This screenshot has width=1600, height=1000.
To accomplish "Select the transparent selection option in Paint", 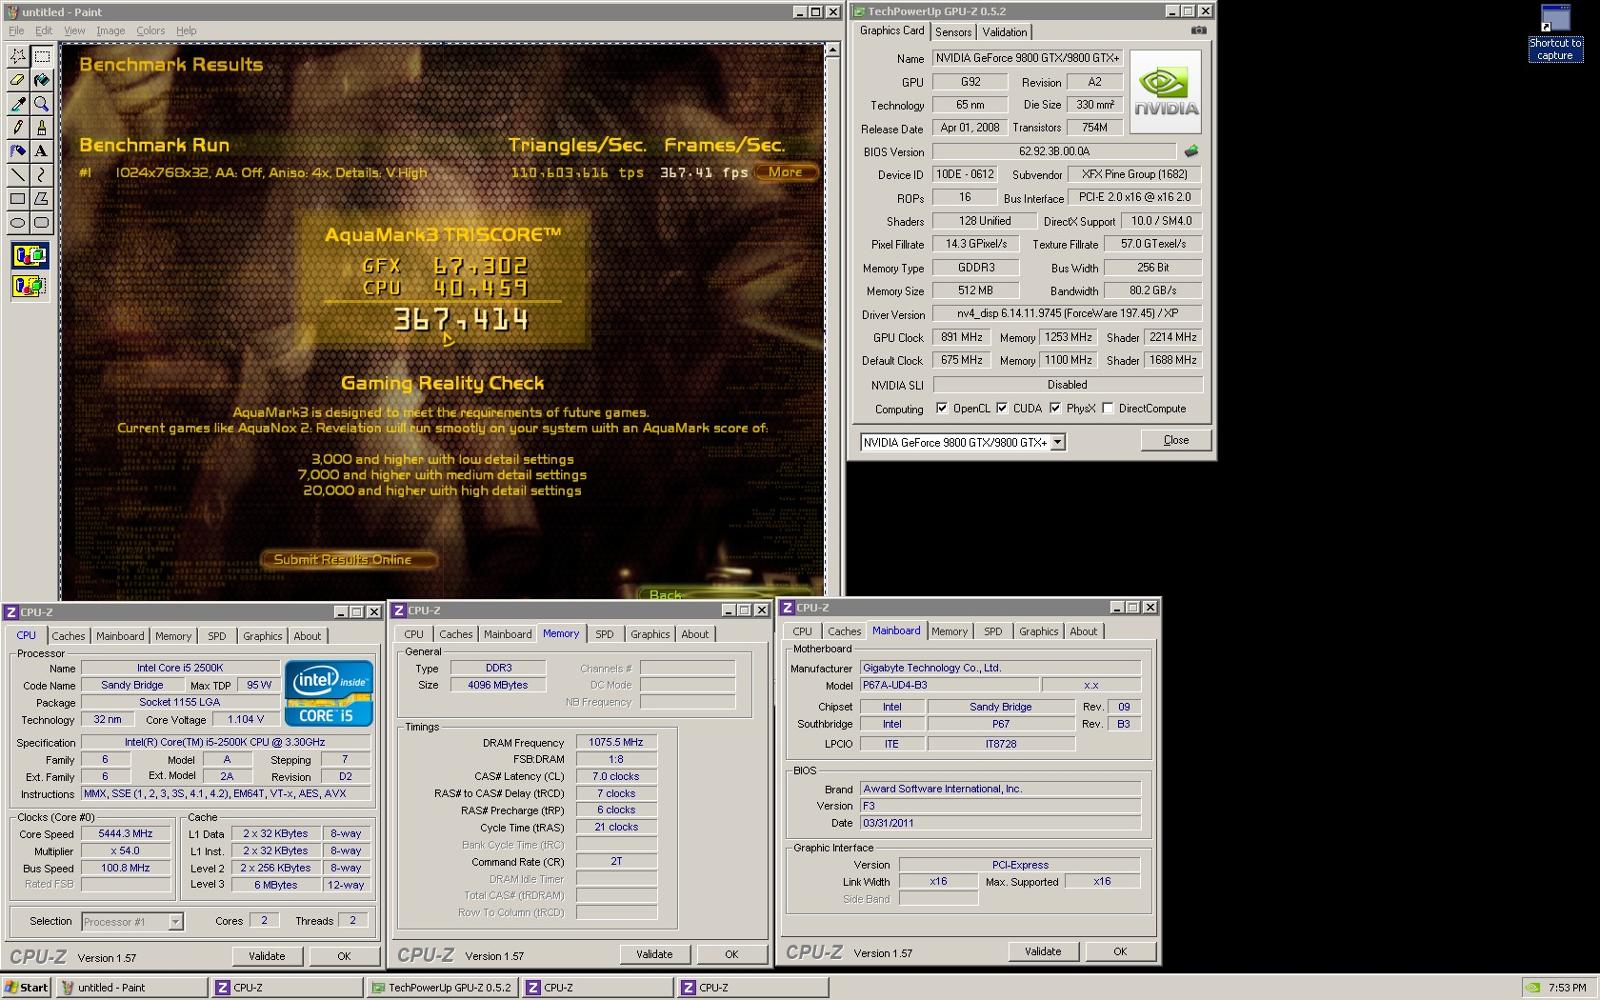I will pyautogui.click(x=30, y=286).
